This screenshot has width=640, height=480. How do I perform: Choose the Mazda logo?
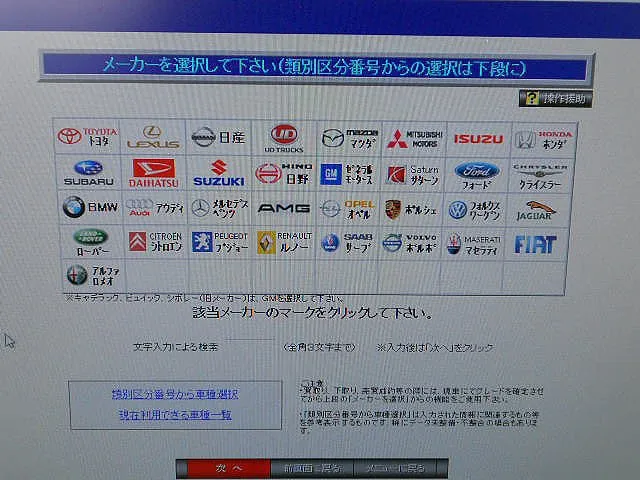(349, 138)
